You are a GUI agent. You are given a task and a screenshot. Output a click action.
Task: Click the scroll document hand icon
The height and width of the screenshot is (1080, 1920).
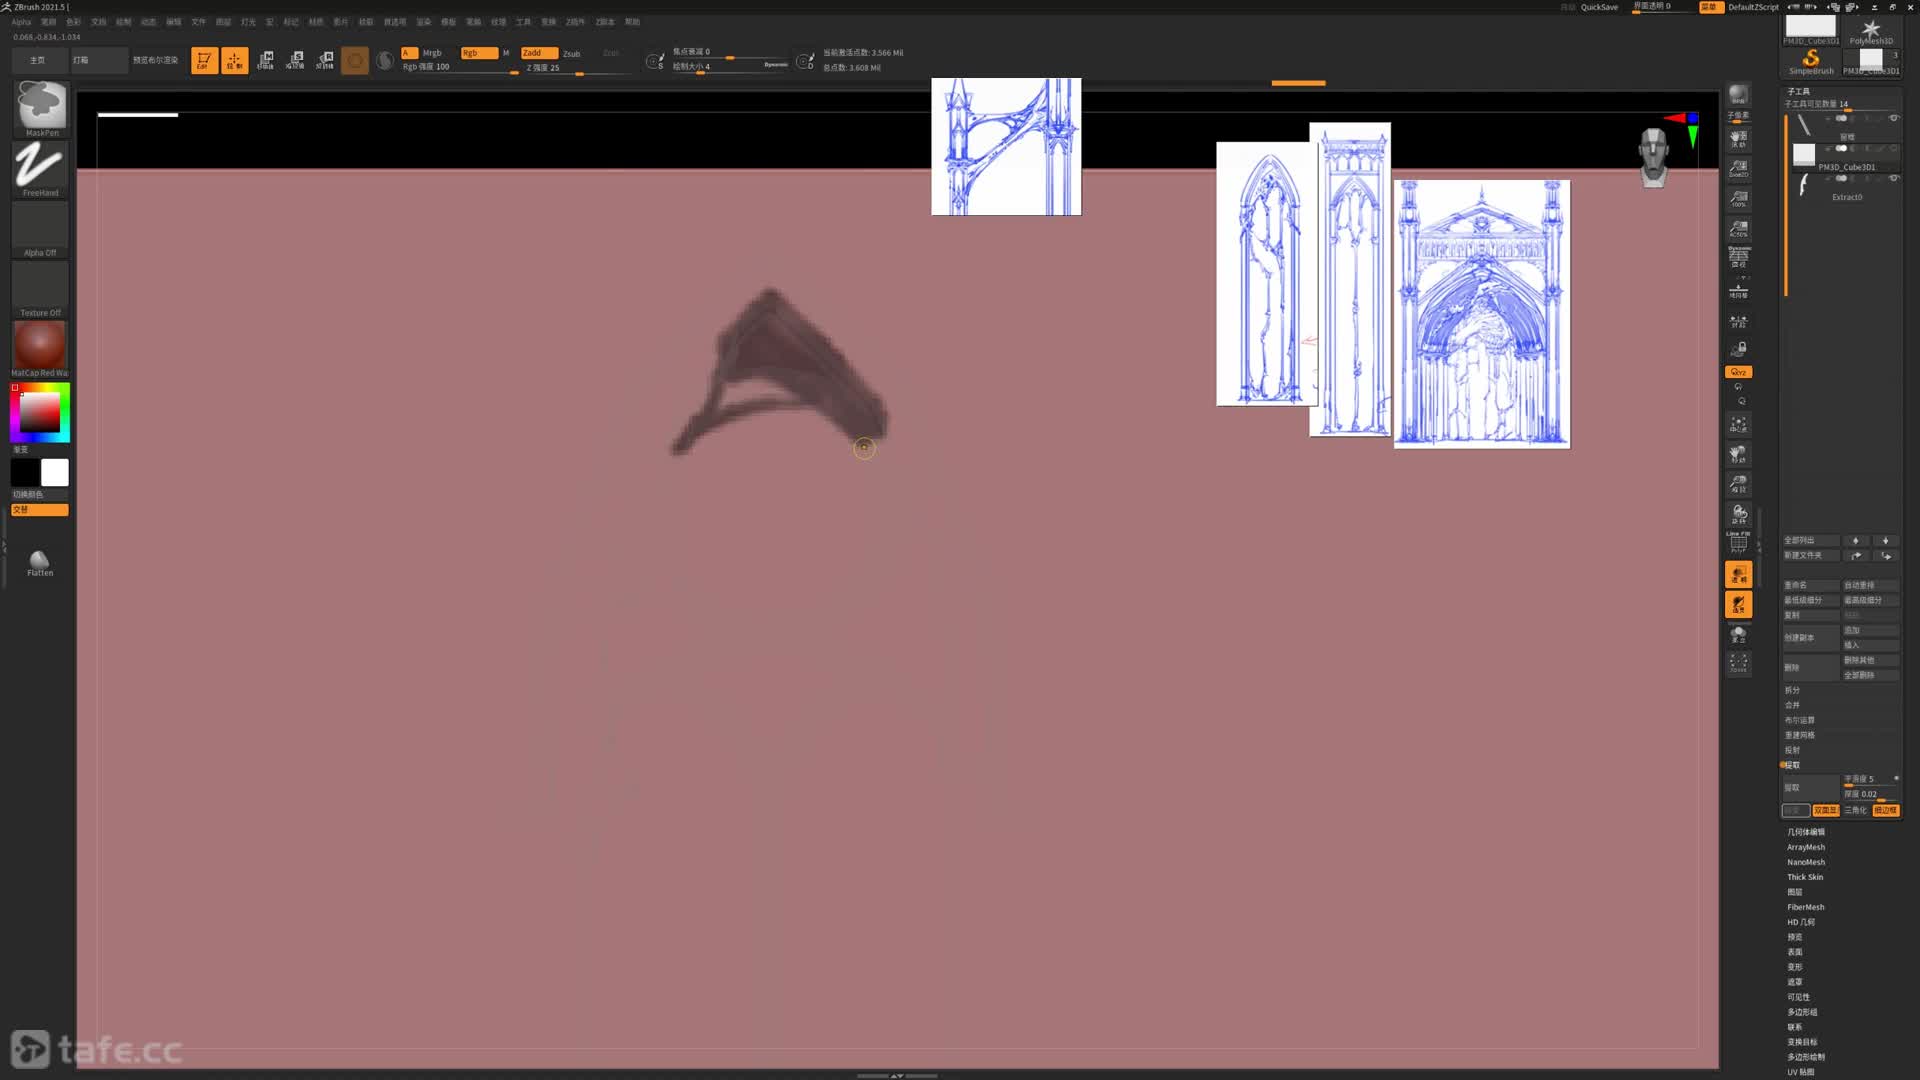[x=1739, y=138]
